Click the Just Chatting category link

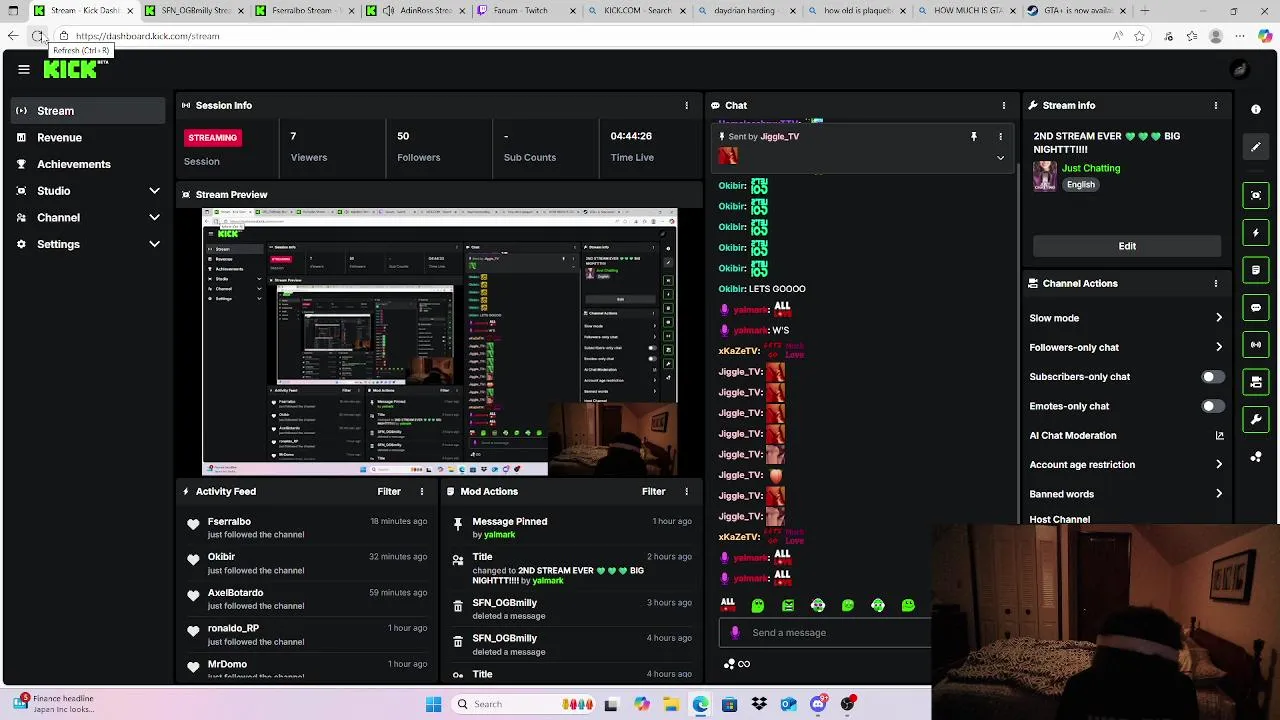click(x=1091, y=168)
